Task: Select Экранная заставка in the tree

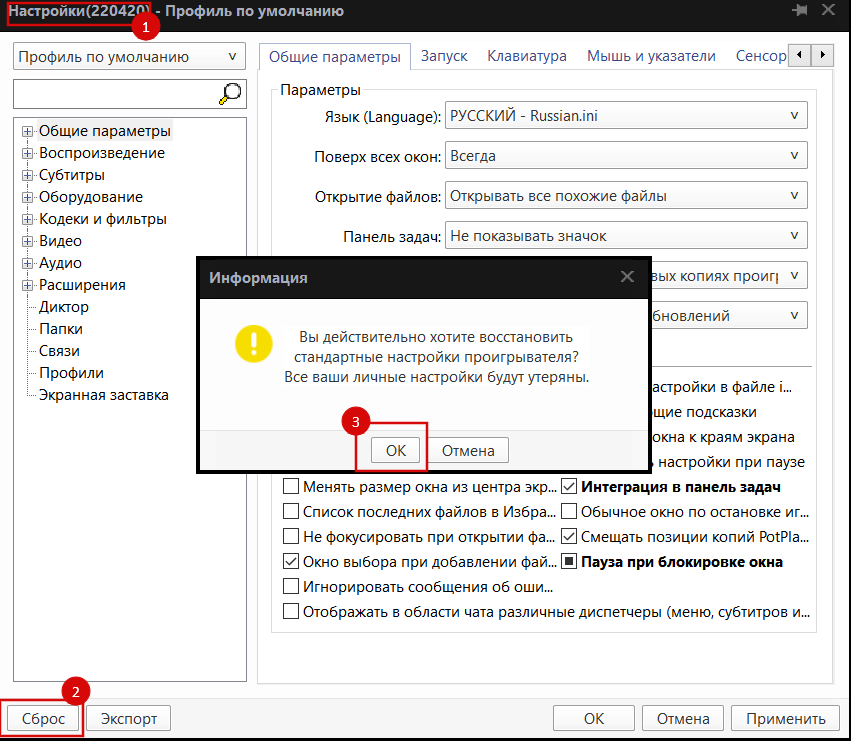Action: pos(104,395)
